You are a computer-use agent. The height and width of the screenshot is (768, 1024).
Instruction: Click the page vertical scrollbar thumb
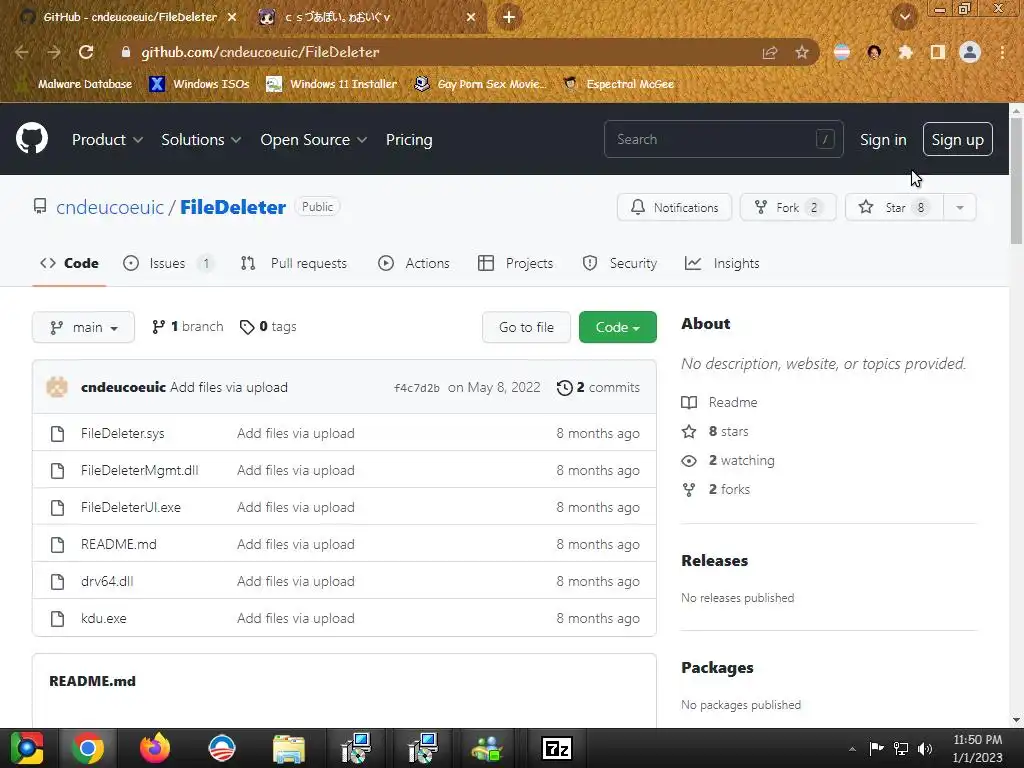[x=1016, y=182]
